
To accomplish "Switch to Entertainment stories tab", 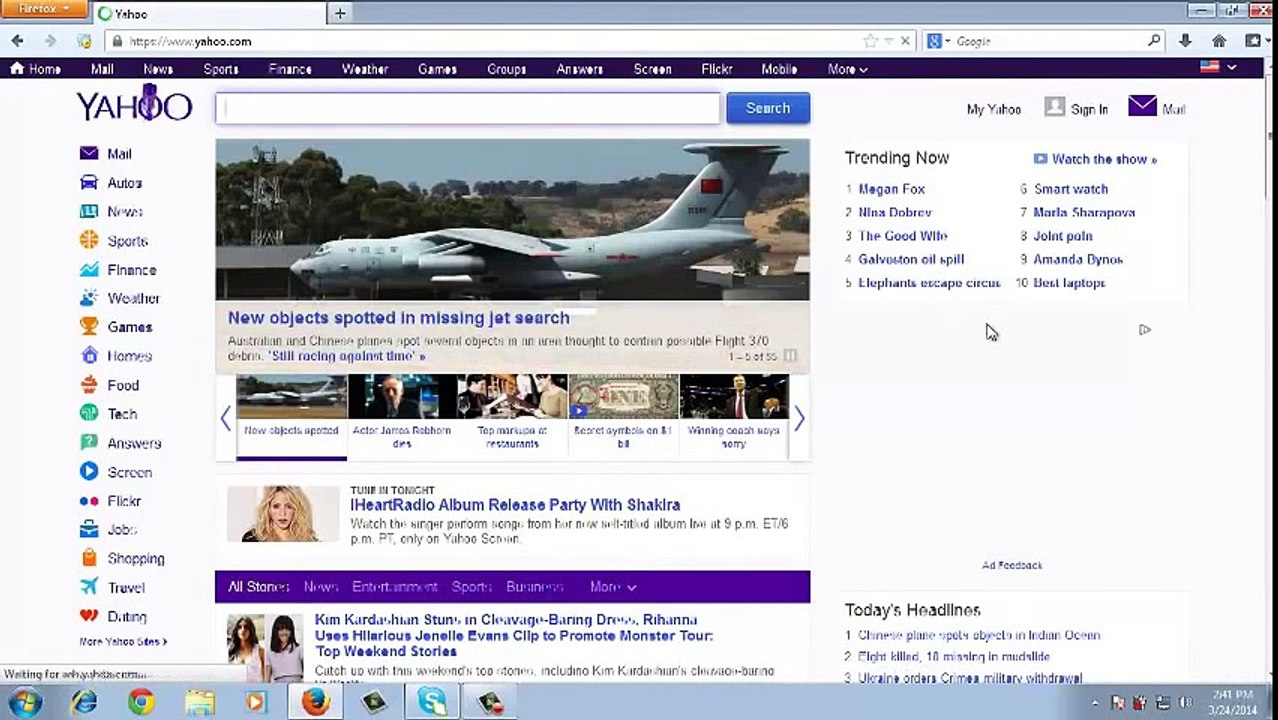I will pyautogui.click(x=395, y=587).
